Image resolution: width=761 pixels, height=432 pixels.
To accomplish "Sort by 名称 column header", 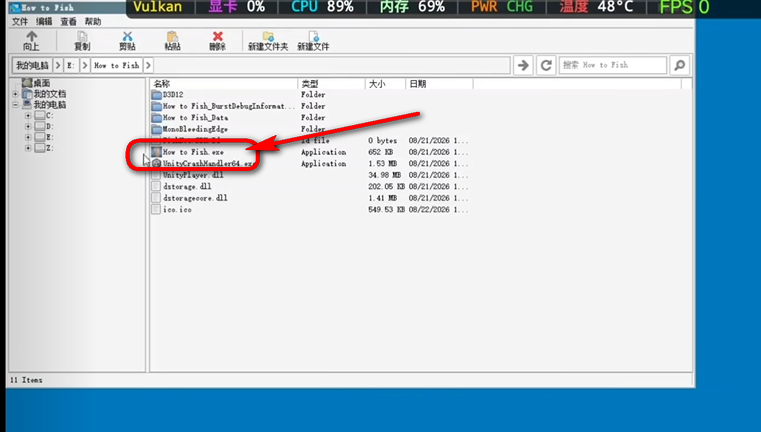I will 223,84.
